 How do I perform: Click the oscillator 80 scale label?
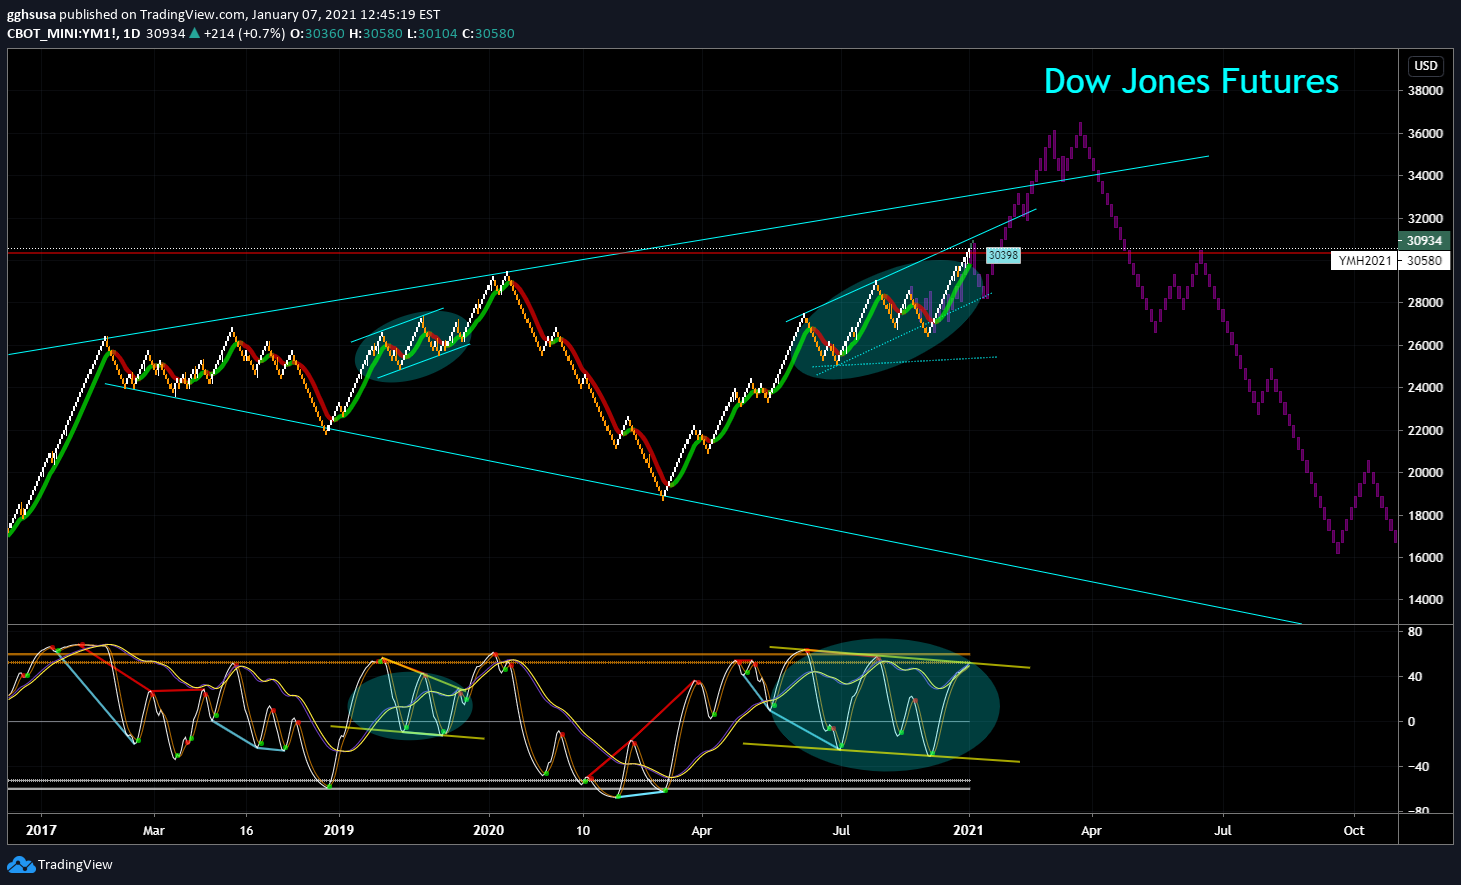tap(1415, 632)
